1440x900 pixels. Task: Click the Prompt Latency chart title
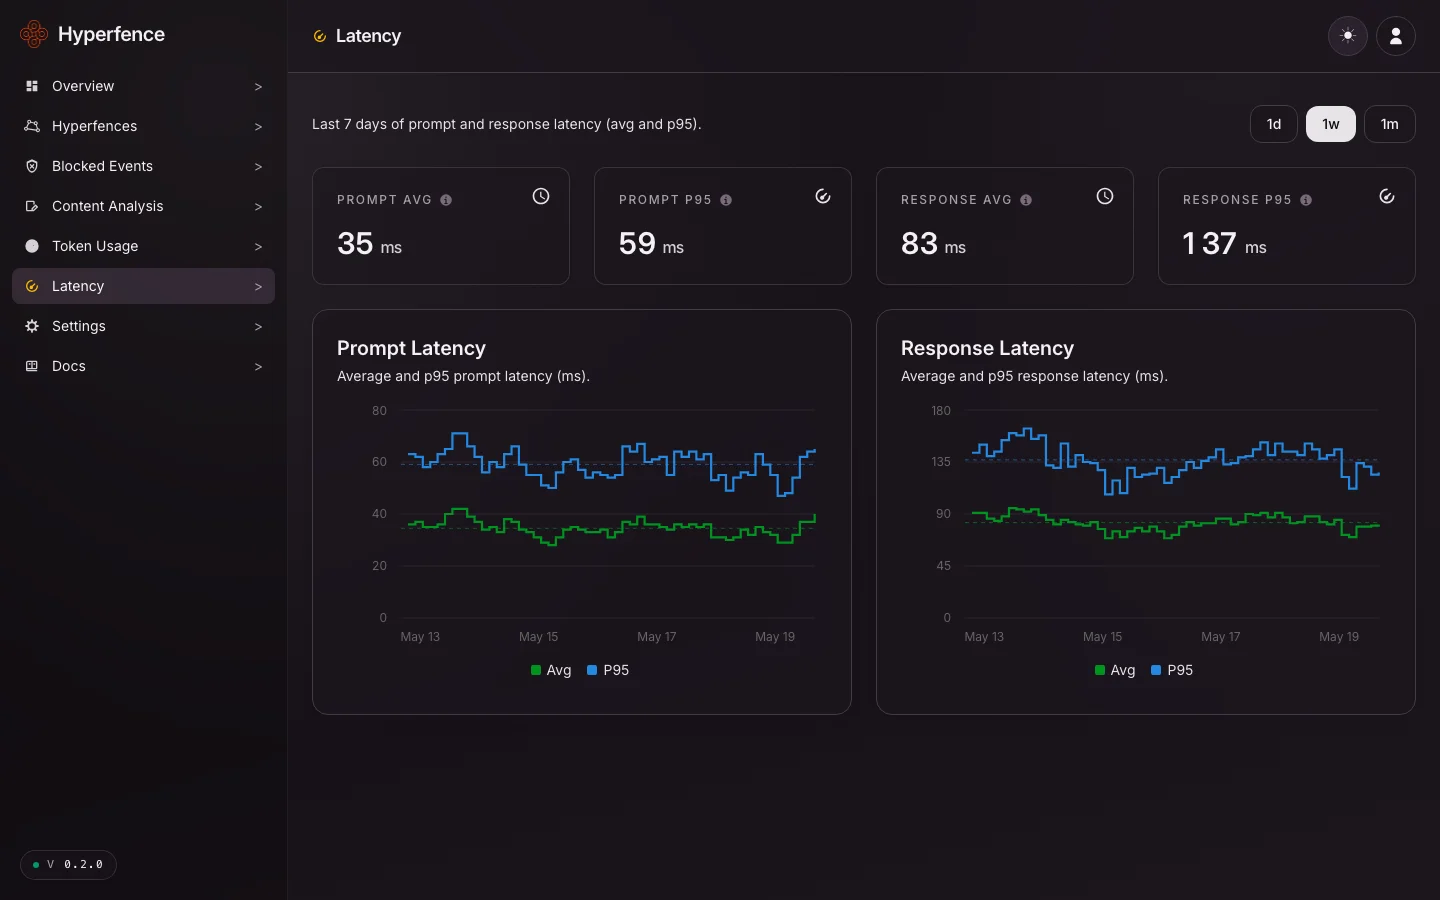click(411, 348)
